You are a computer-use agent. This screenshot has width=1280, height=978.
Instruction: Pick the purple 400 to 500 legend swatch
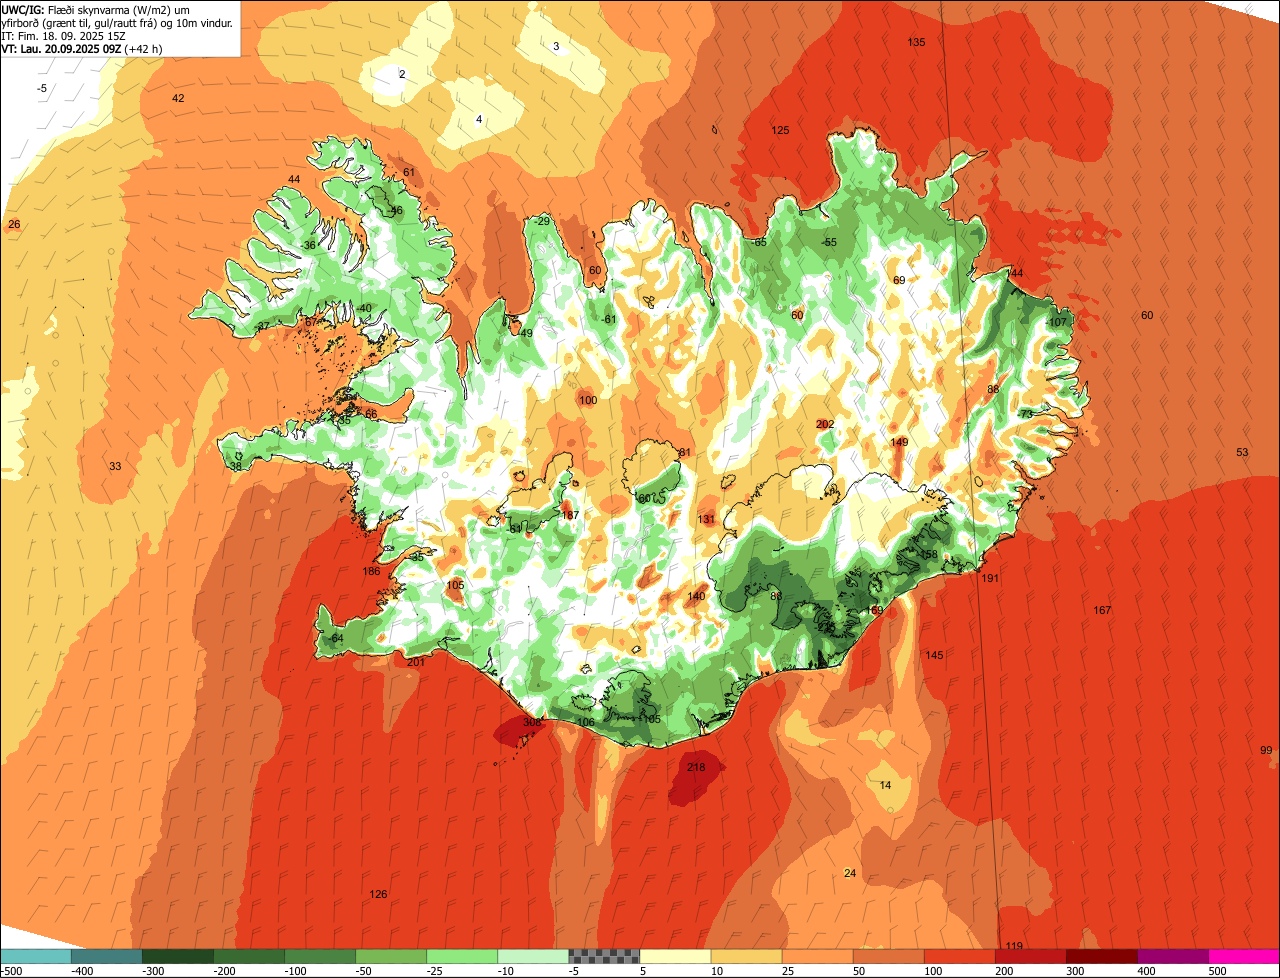coord(1172,956)
